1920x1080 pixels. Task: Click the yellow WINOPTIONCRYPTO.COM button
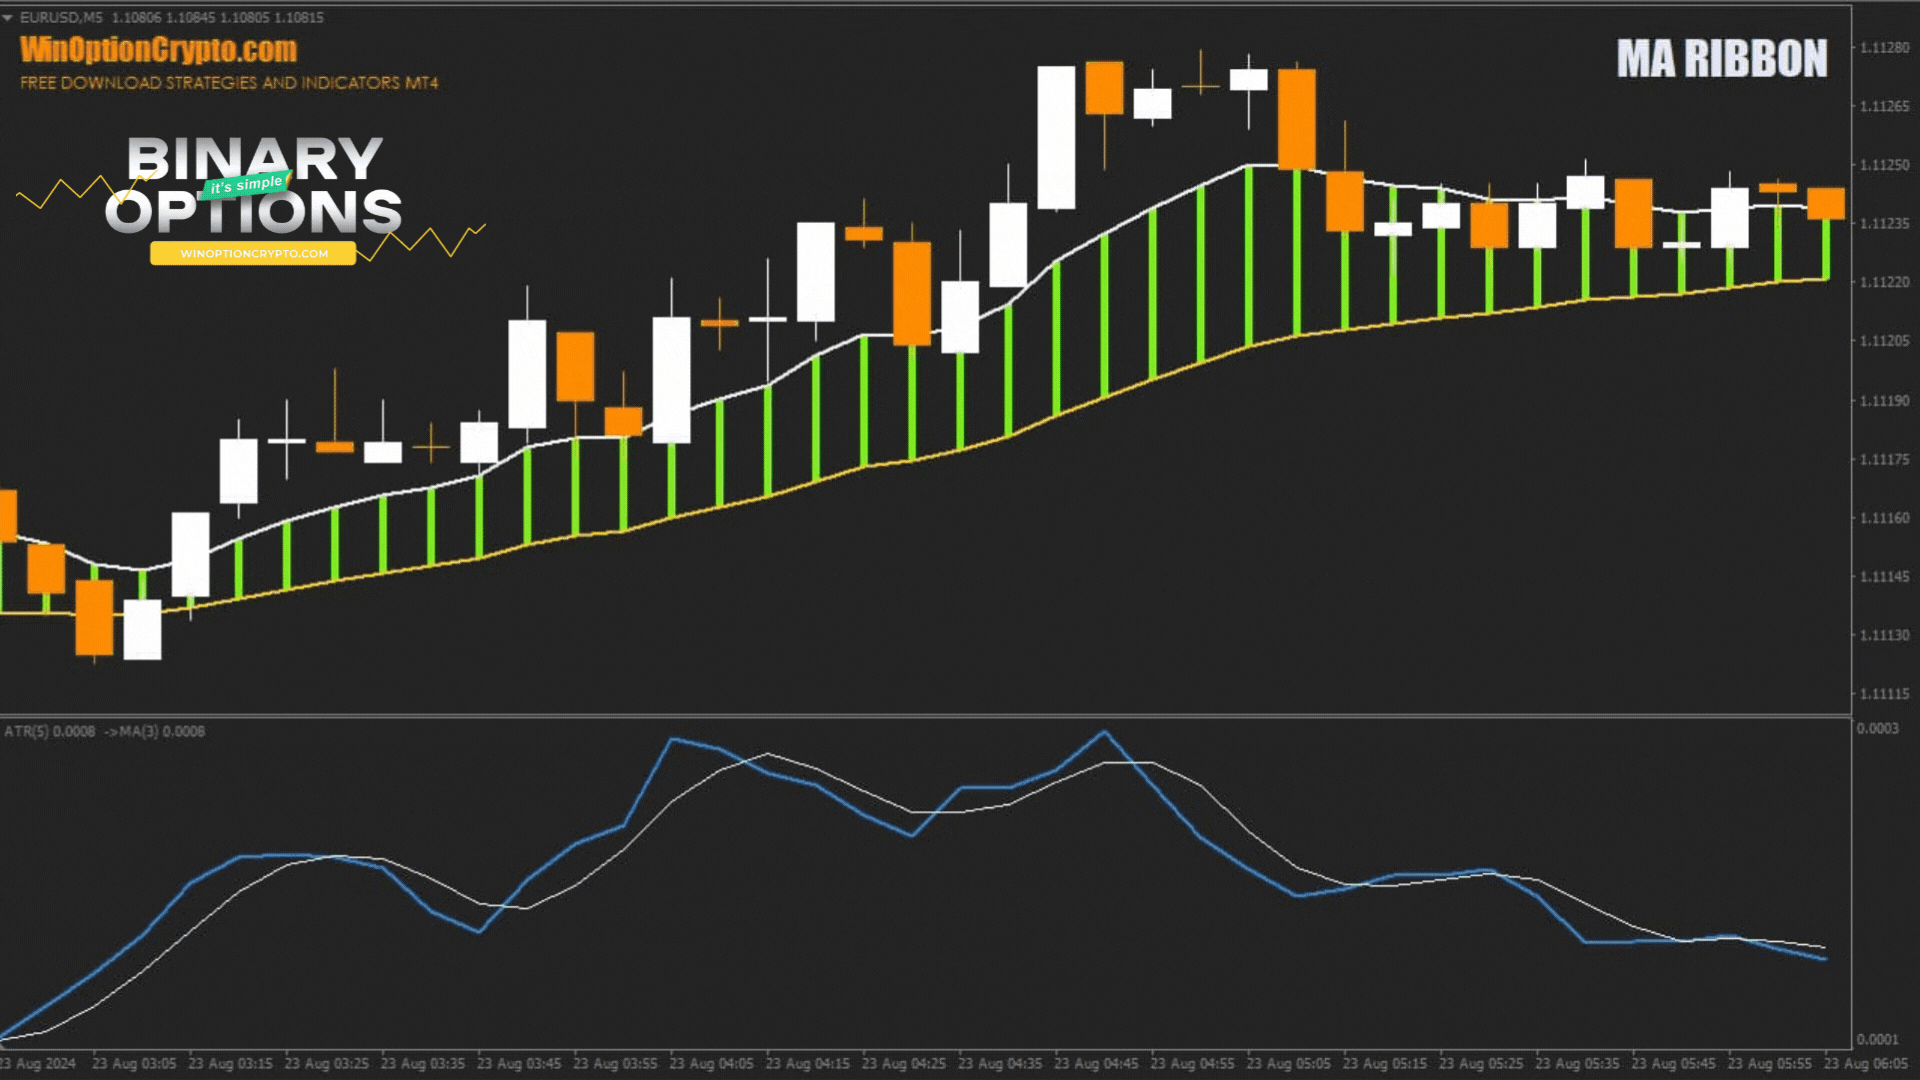(253, 255)
